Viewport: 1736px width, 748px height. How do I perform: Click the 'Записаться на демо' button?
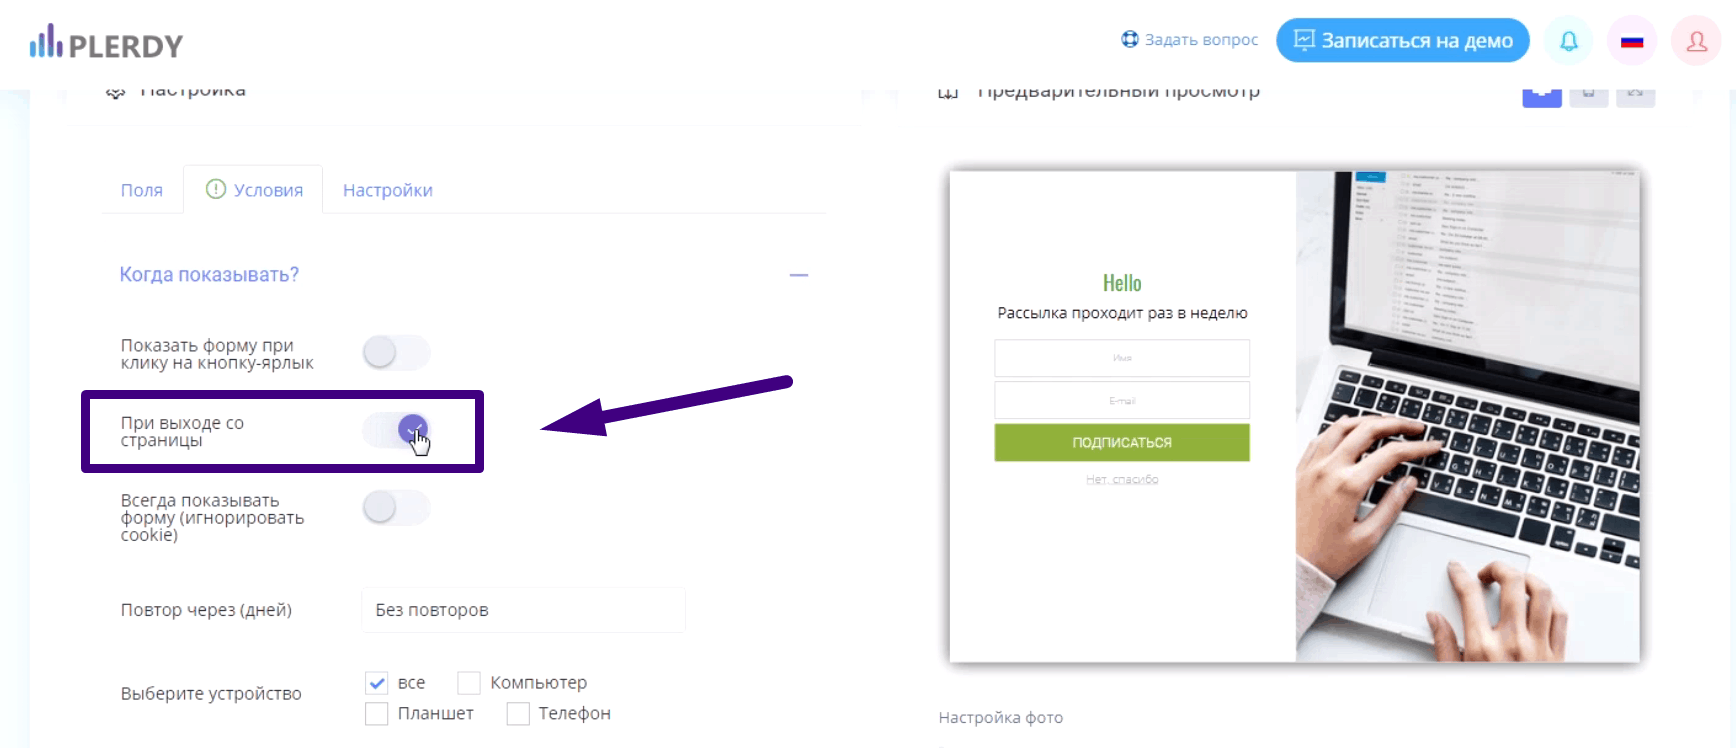1402,41
